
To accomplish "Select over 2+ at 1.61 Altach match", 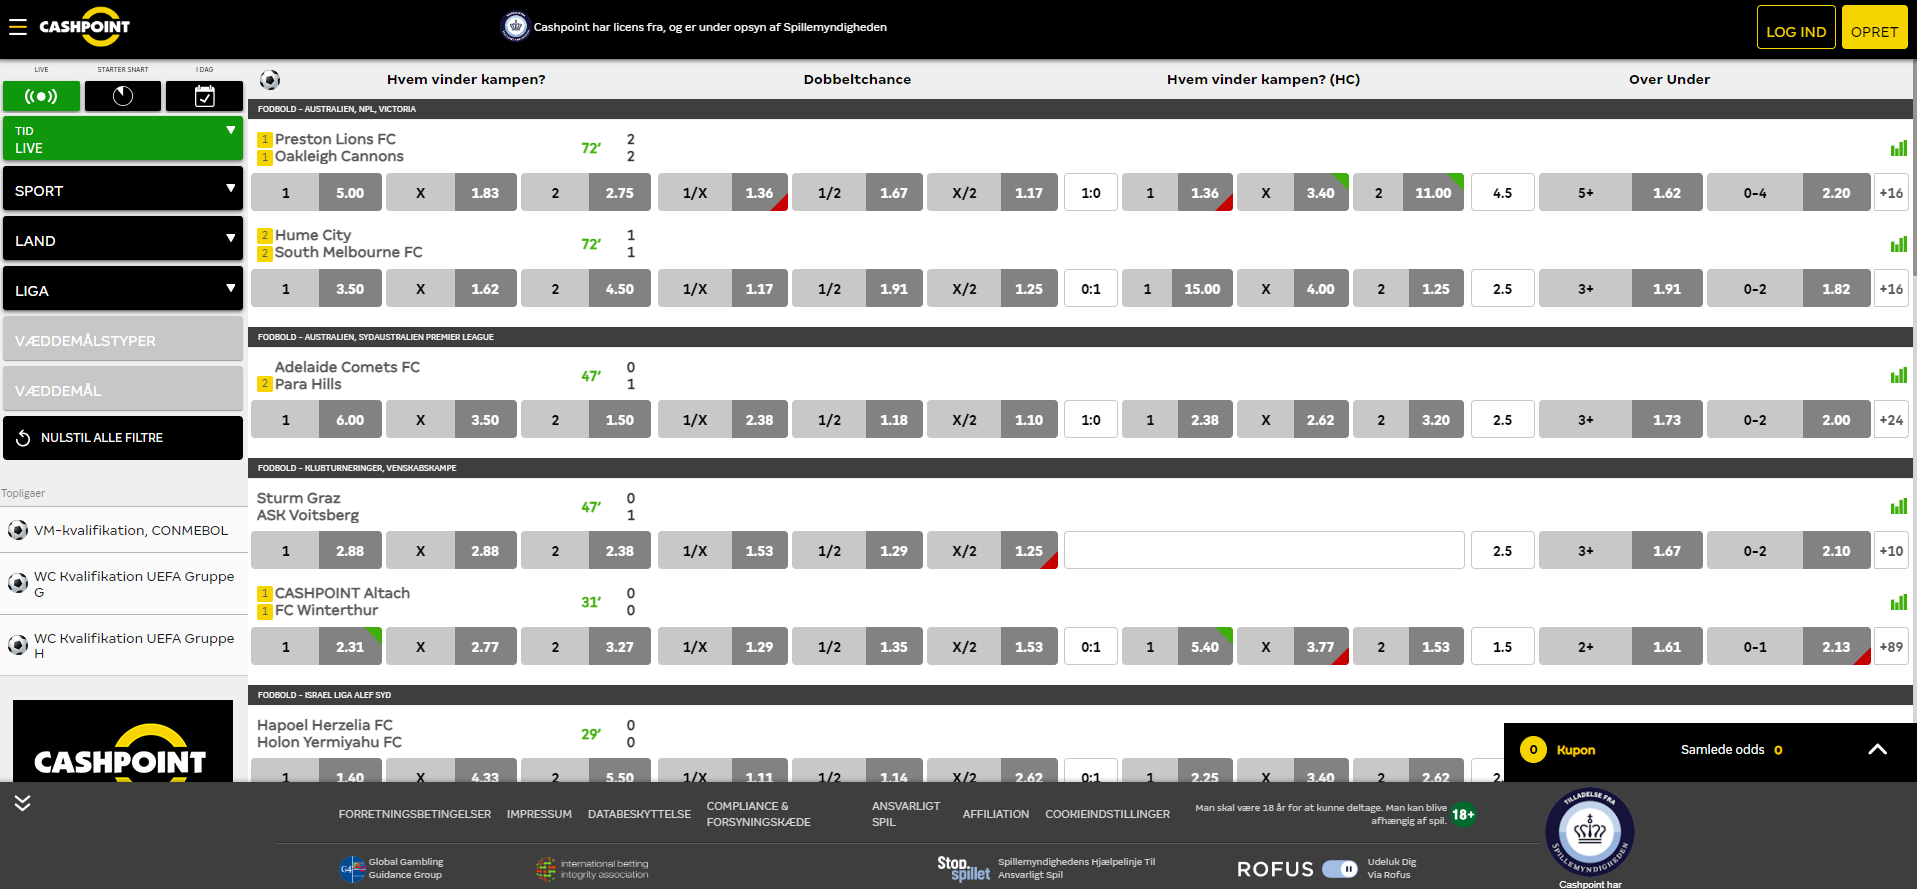I will [1620, 647].
